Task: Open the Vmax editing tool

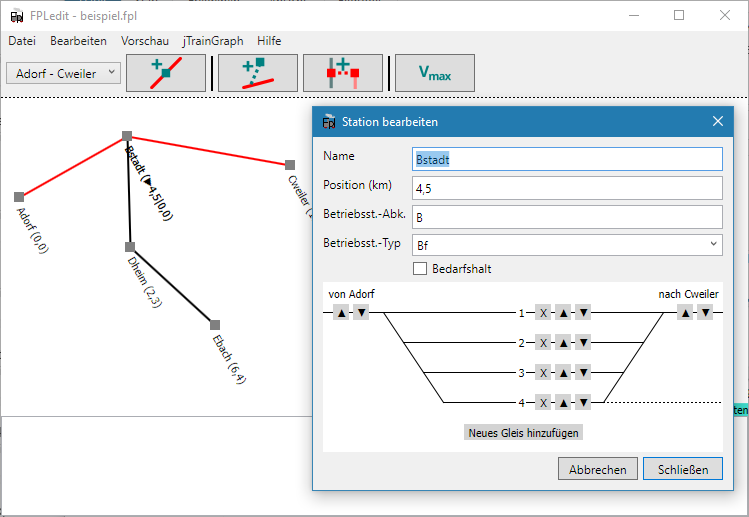Action: [435, 73]
